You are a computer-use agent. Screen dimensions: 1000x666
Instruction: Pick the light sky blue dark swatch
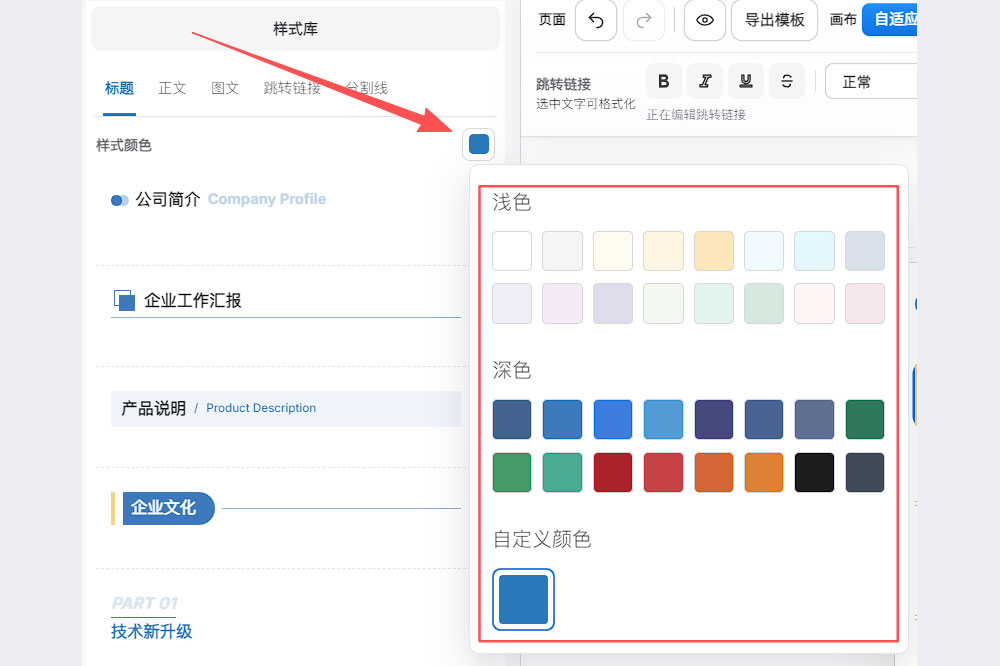tap(663, 420)
